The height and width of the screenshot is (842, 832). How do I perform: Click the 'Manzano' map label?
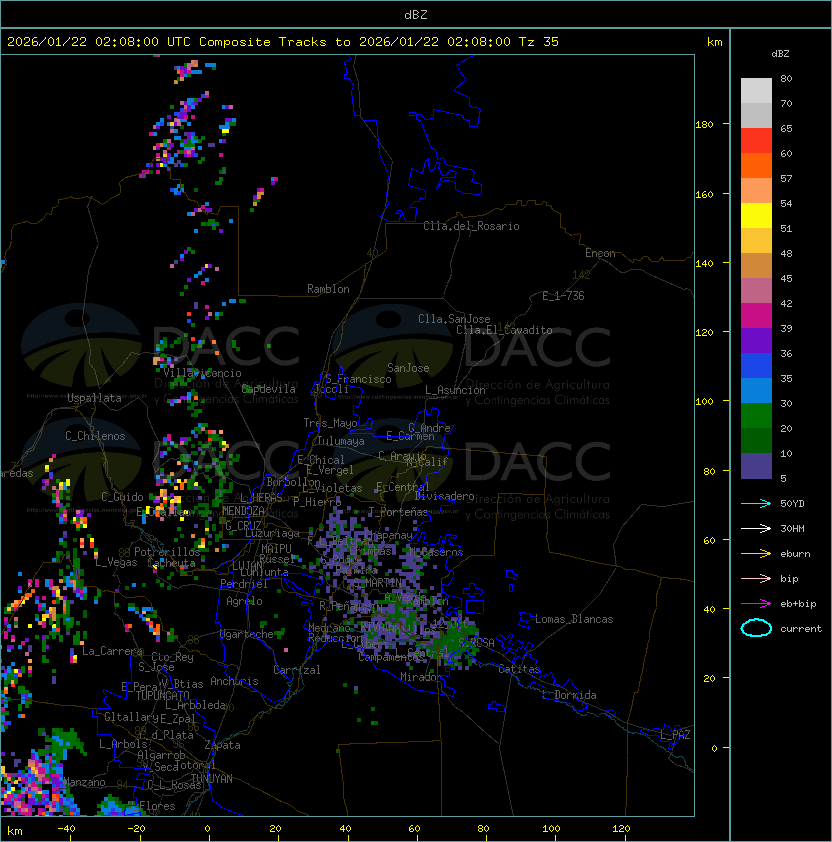pos(84,782)
